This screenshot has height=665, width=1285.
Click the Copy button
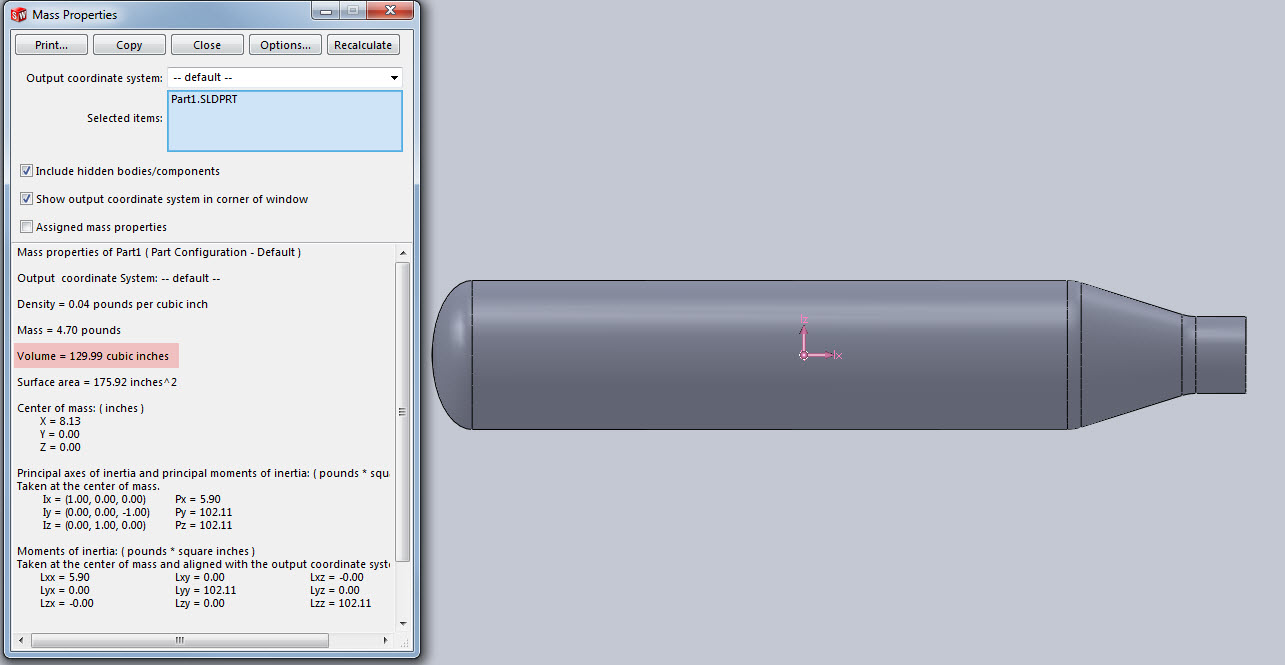coord(129,45)
